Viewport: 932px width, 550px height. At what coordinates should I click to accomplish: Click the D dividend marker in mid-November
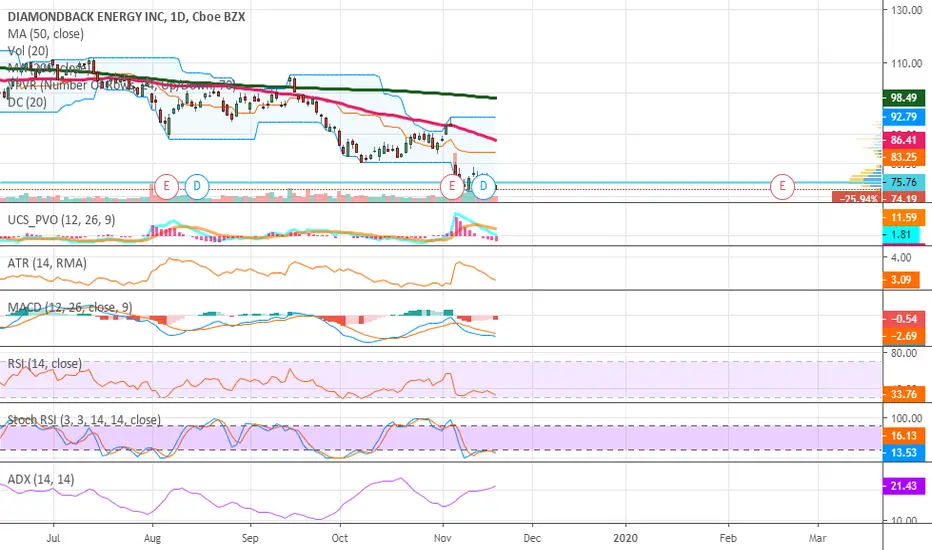click(x=483, y=186)
